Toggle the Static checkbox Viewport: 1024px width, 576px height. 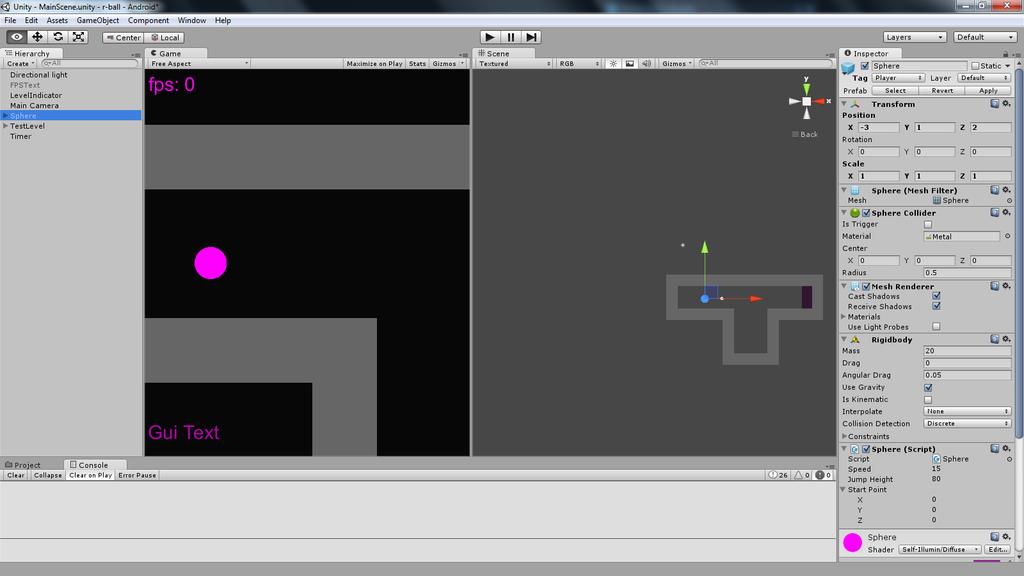(975, 66)
